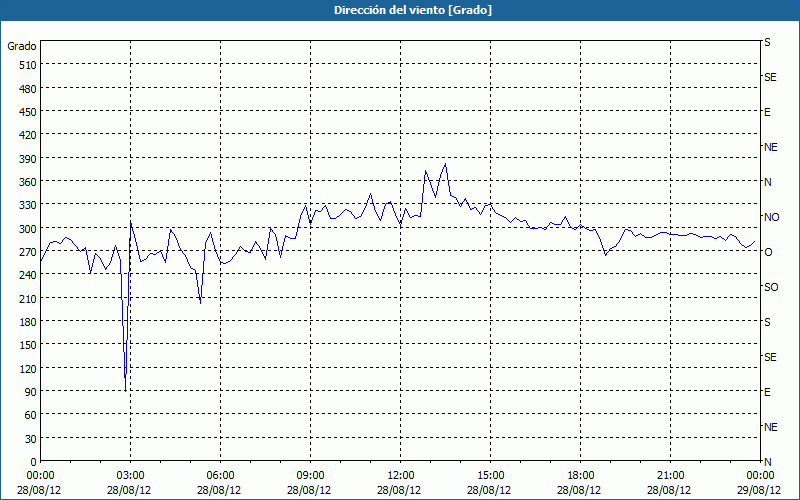
Task: Click the 240 degree label on y-axis
Action: tap(28, 275)
